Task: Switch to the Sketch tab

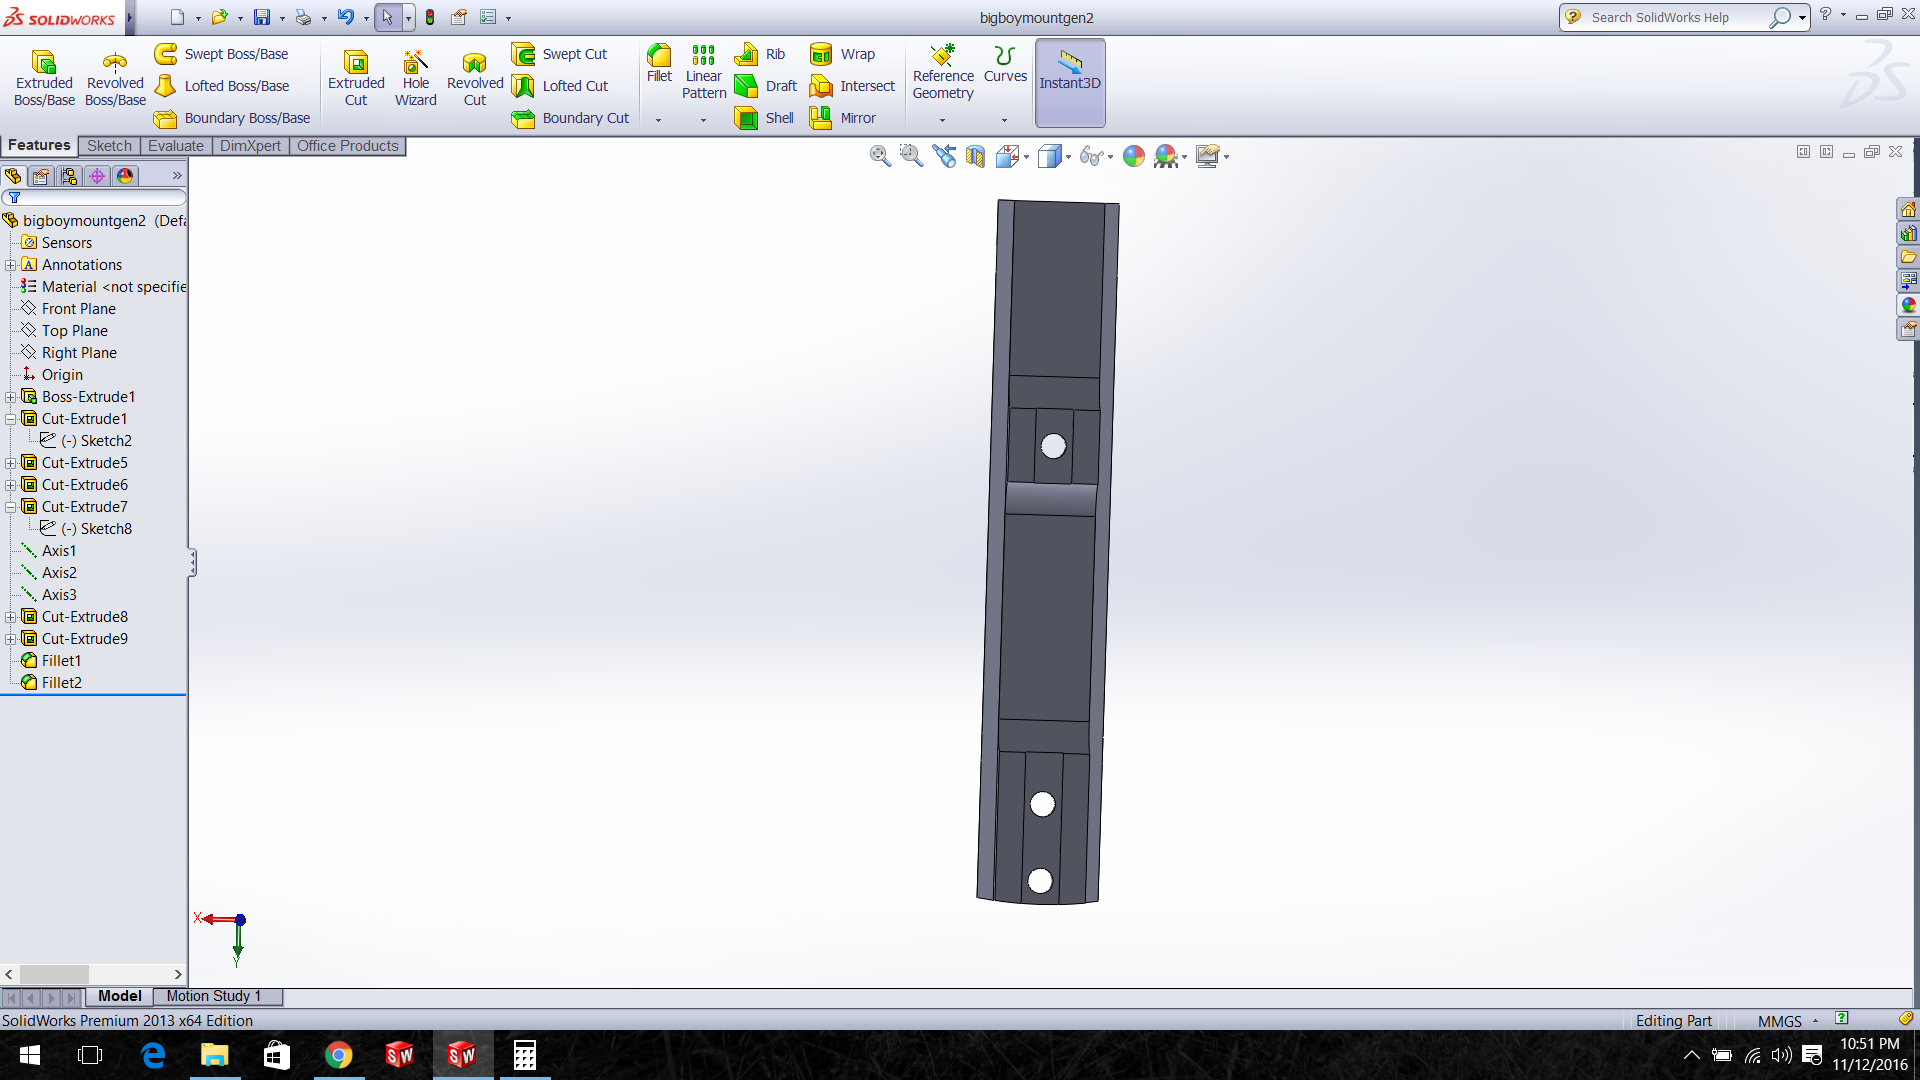Action: tap(109, 146)
